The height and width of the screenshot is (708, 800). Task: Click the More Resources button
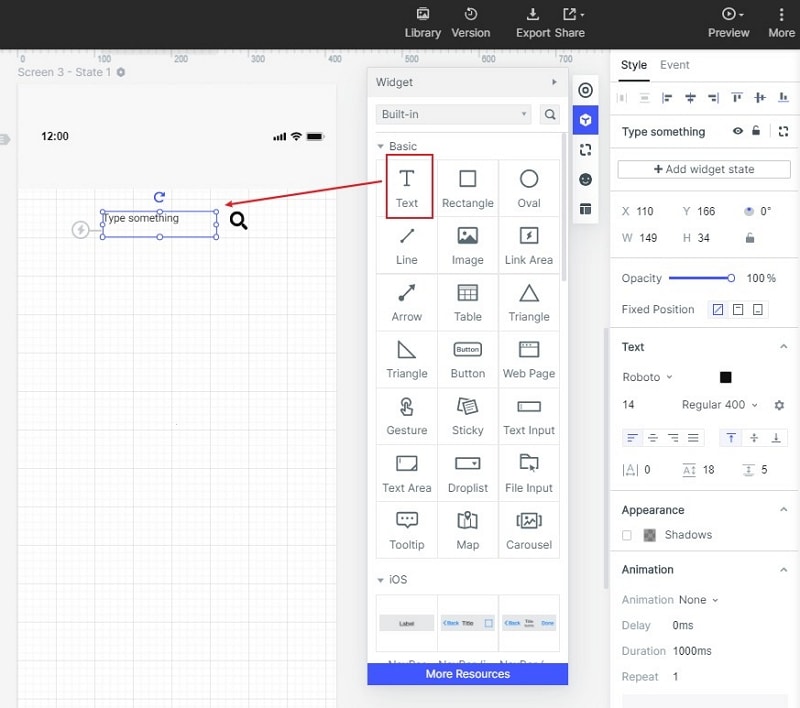click(x=467, y=674)
